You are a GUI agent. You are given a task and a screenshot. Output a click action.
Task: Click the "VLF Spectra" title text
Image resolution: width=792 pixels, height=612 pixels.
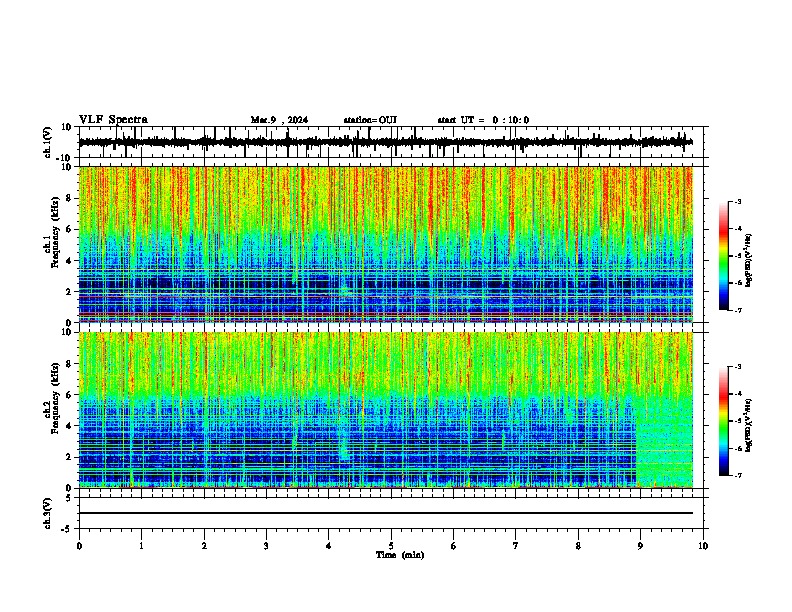pyautogui.click(x=113, y=120)
